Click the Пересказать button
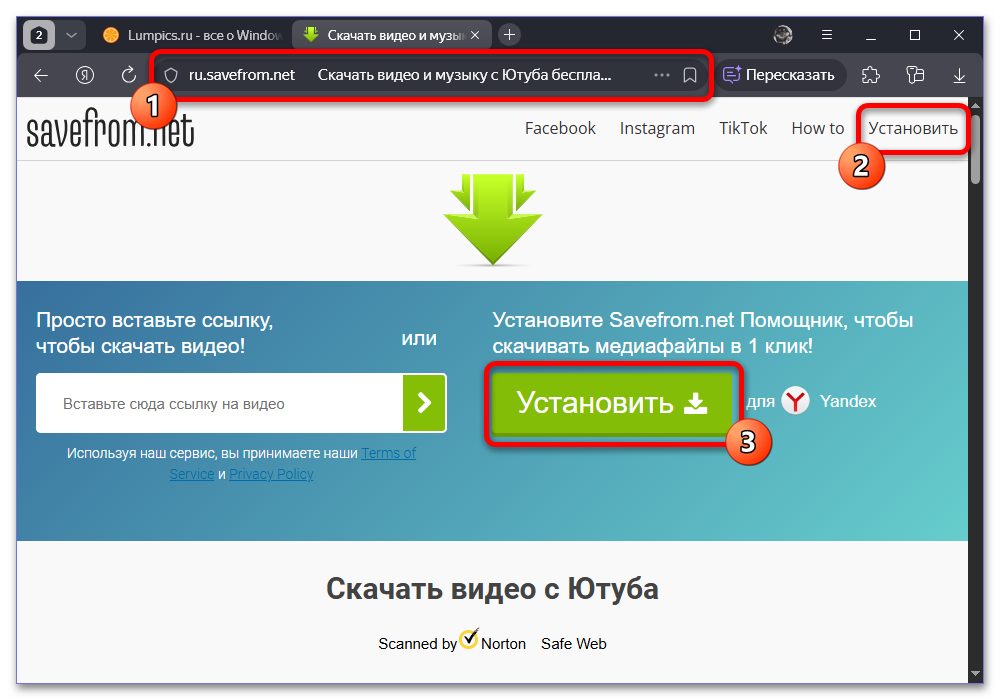Image resolution: width=1000 pixels, height=700 pixels. pos(779,75)
